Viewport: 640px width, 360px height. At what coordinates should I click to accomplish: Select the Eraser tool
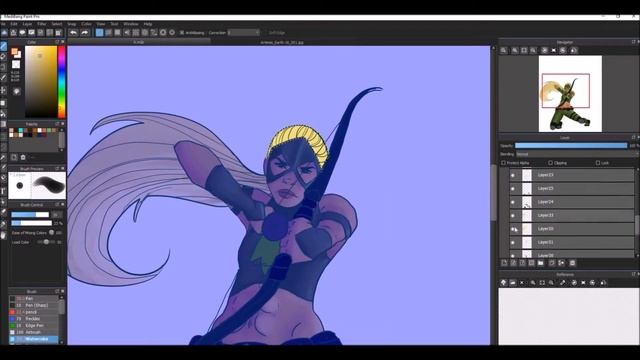click(3, 57)
